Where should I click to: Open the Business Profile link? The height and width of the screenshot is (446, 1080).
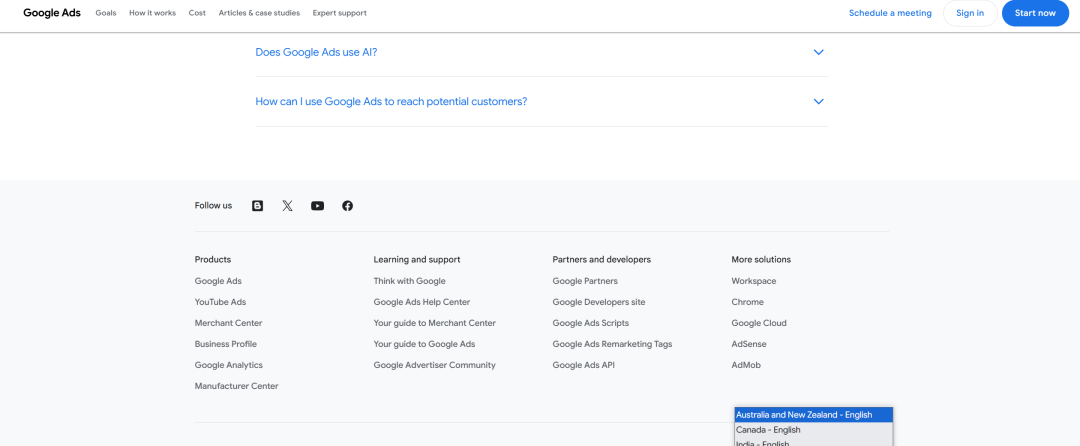pyautogui.click(x=226, y=344)
